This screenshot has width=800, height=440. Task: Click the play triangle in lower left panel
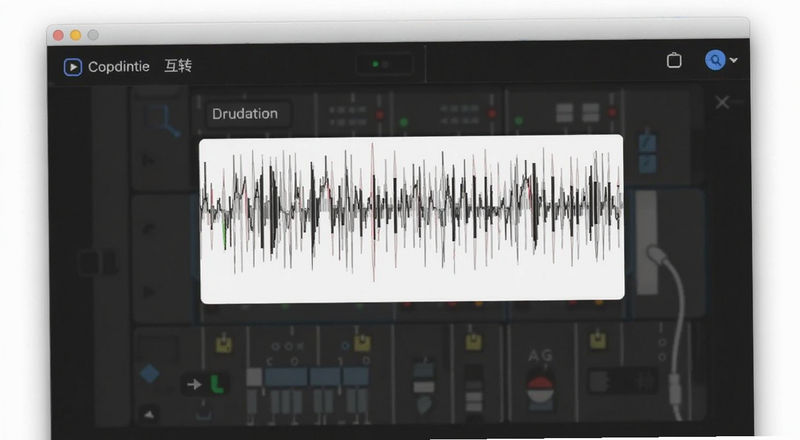coord(149,292)
